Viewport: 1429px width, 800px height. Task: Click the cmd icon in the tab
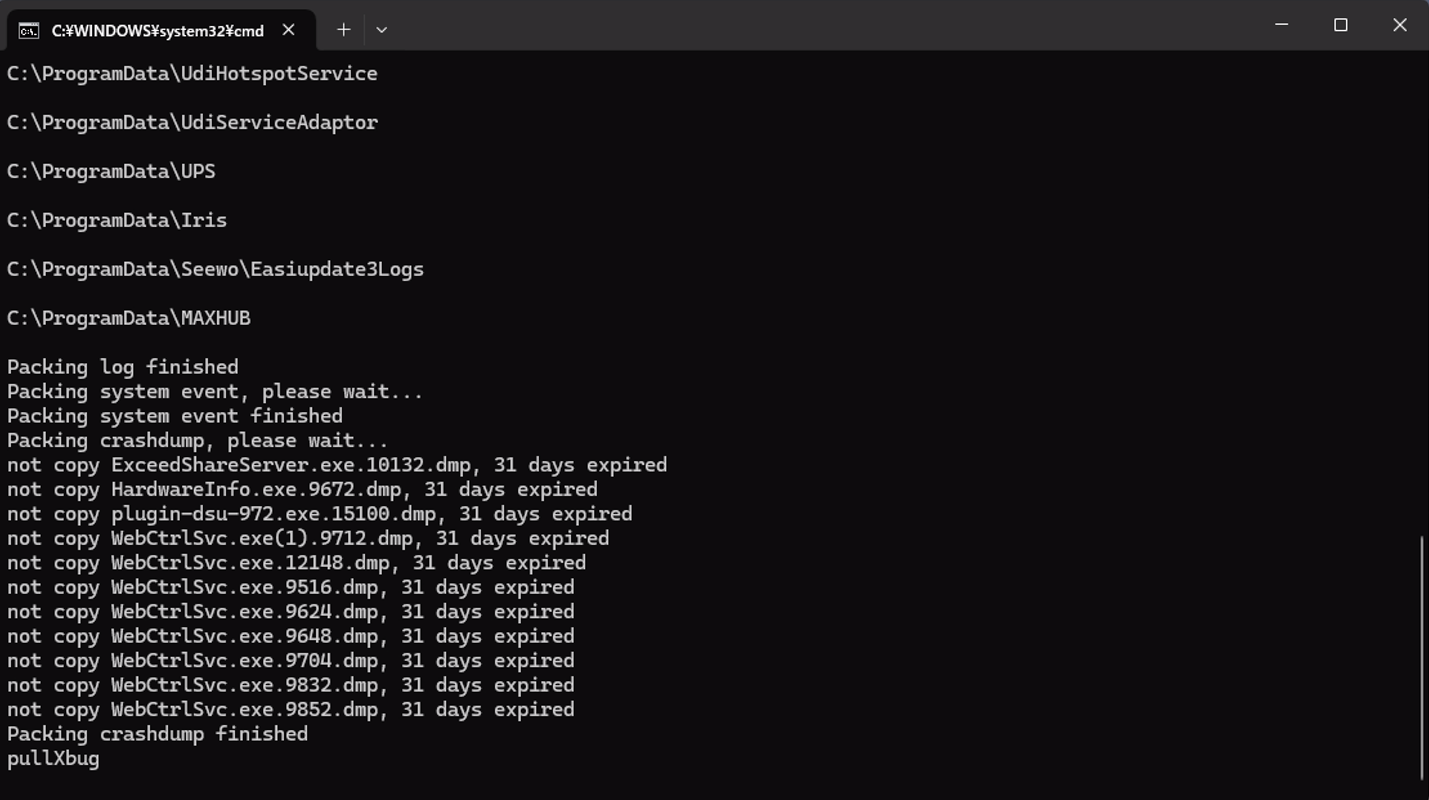pyautogui.click(x=29, y=31)
